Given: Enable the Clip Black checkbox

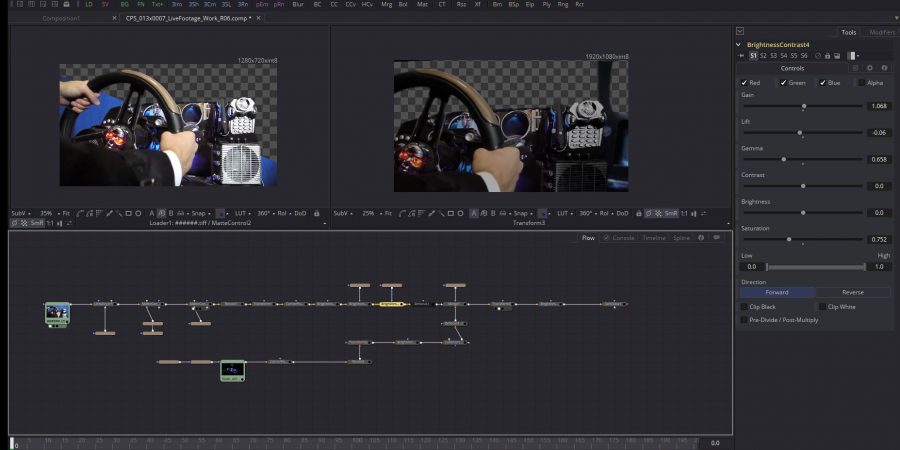Looking at the screenshot, I should pyautogui.click(x=743, y=306).
